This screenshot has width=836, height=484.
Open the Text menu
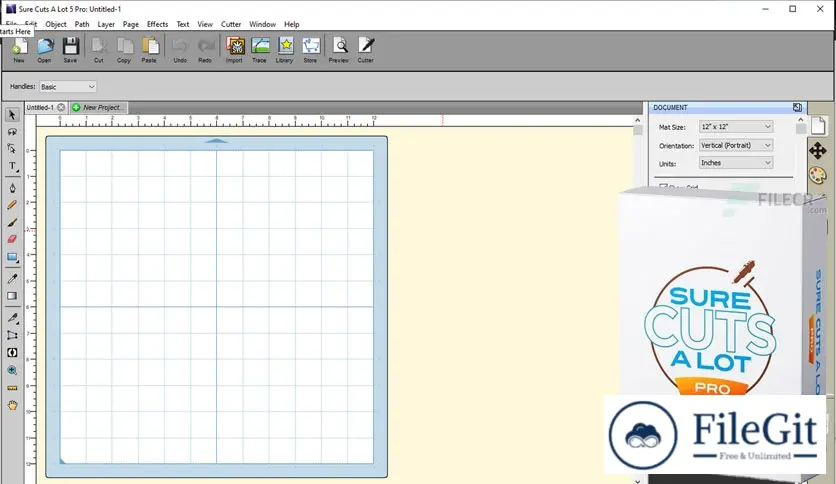pyautogui.click(x=183, y=24)
